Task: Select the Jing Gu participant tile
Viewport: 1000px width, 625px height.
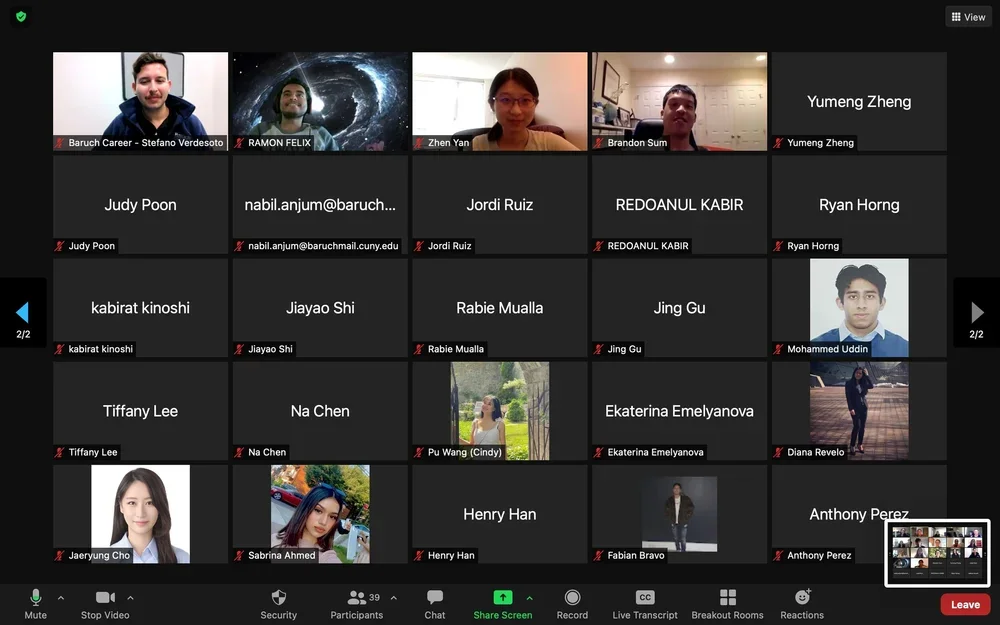Action: click(679, 308)
